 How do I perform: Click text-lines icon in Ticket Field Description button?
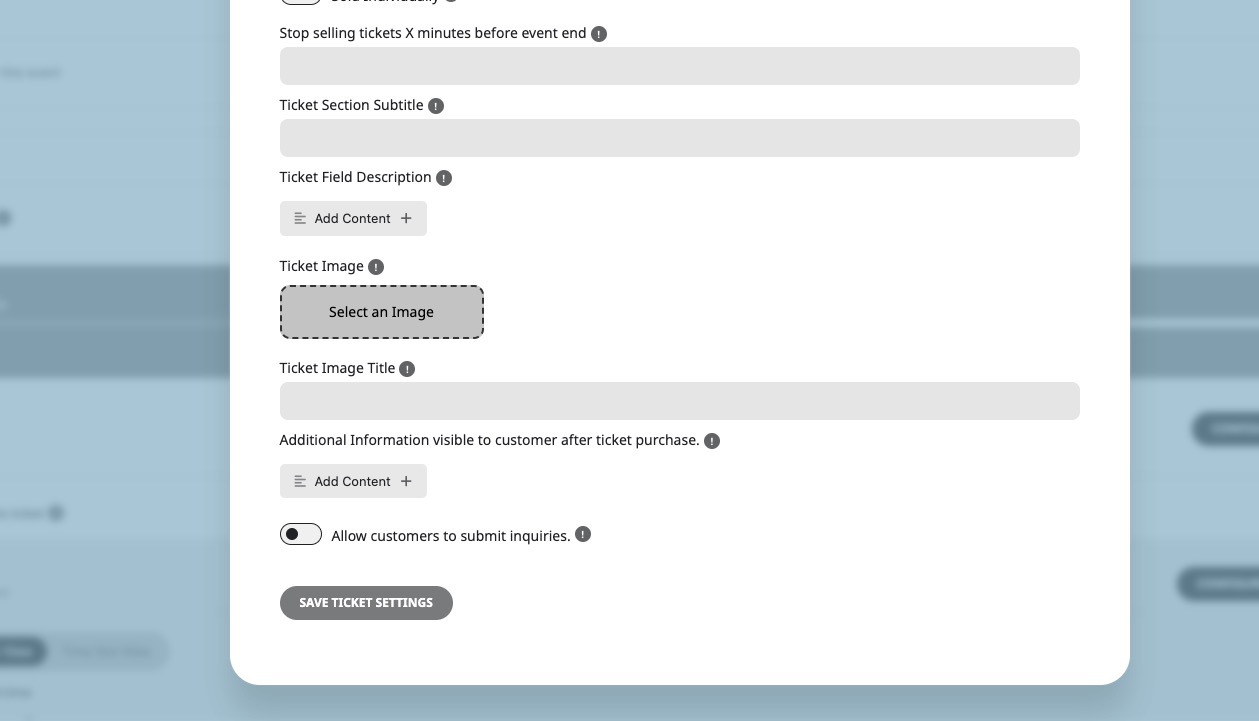click(x=300, y=218)
